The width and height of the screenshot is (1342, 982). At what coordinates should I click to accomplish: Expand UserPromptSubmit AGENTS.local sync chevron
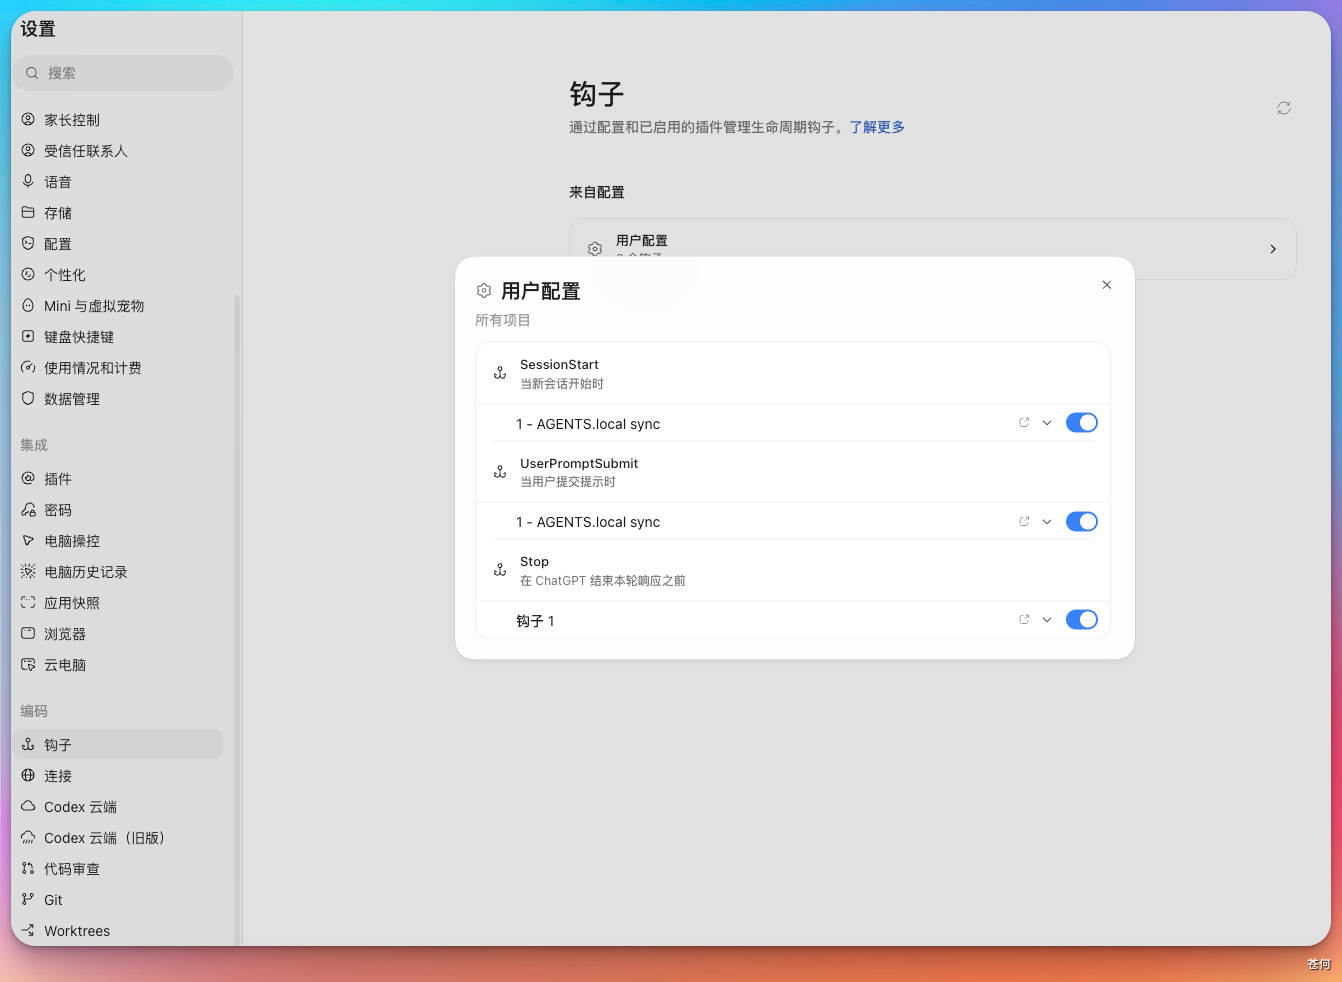pyautogui.click(x=1047, y=522)
